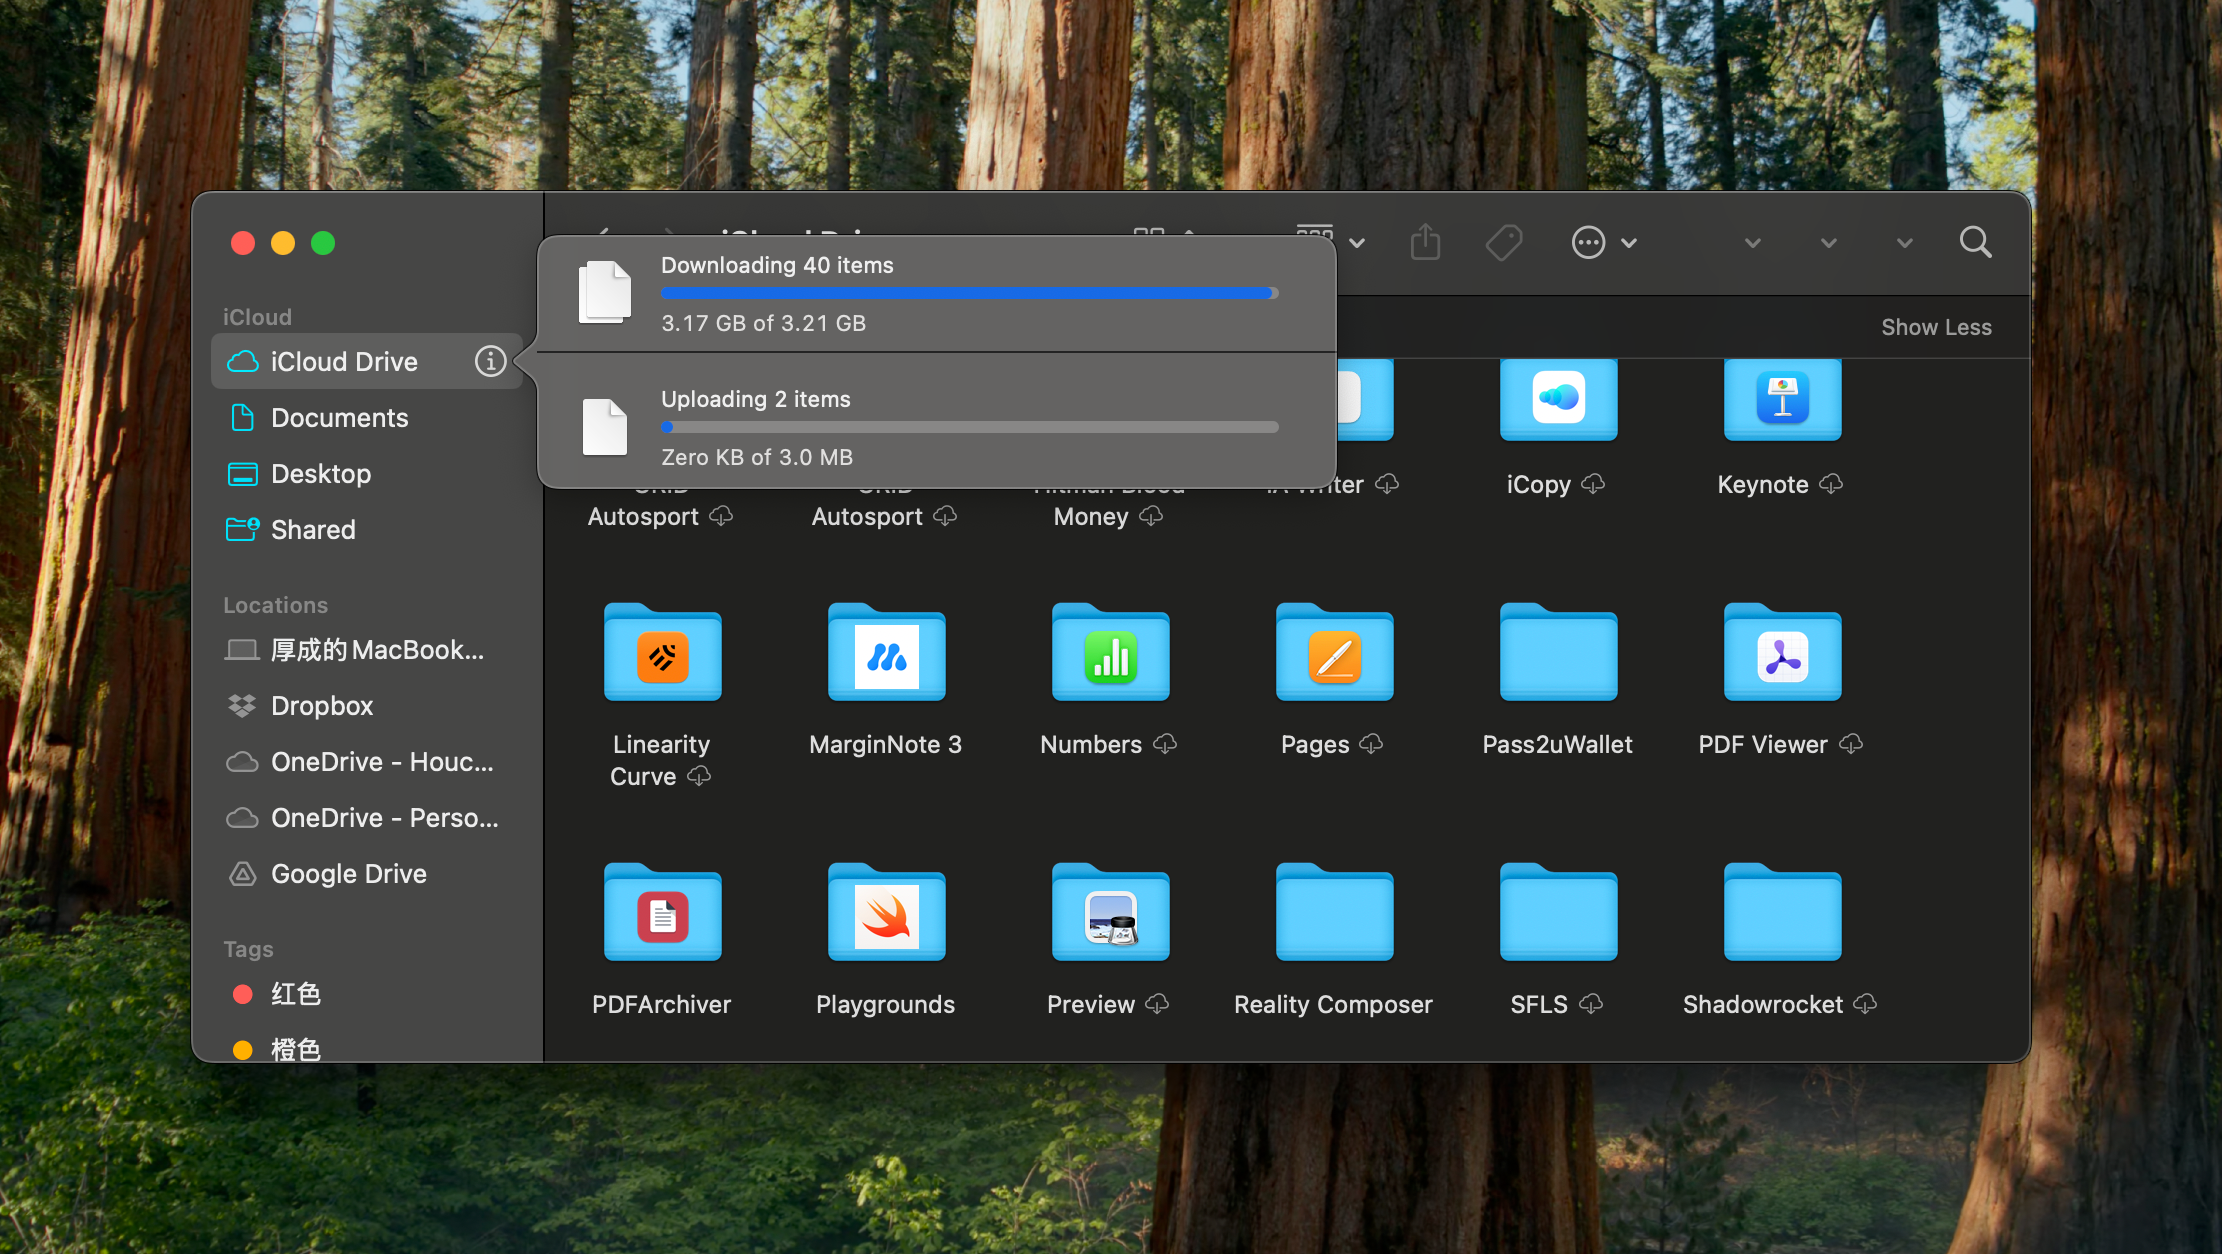The width and height of the screenshot is (2222, 1254).
Task: Open the Linearity Curve folder
Action: (662, 656)
